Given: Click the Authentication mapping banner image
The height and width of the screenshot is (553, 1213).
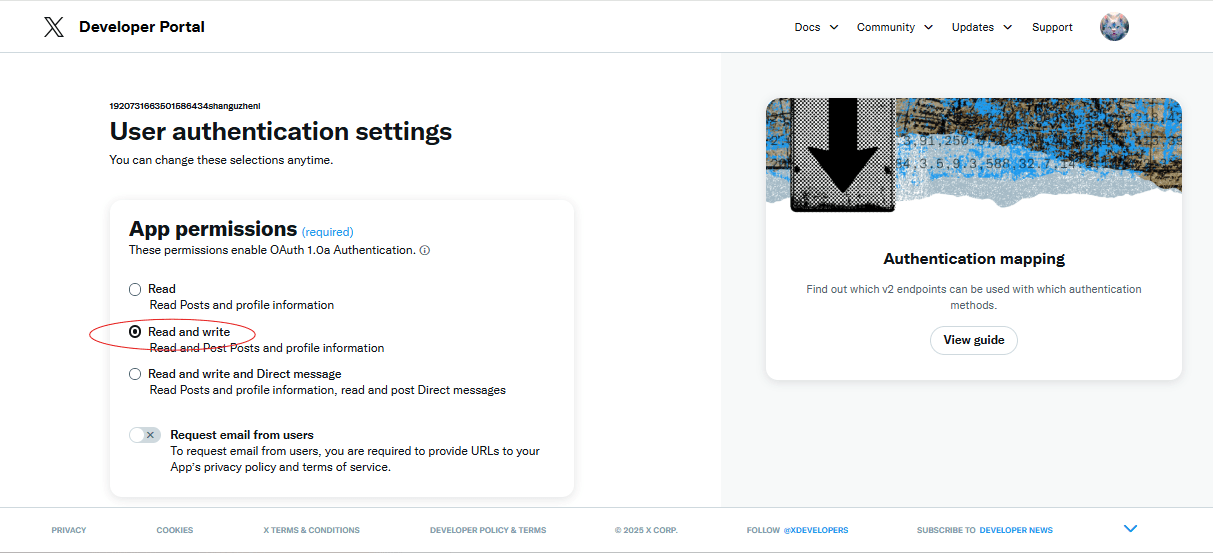Looking at the screenshot, I should [x=974, y=155].
